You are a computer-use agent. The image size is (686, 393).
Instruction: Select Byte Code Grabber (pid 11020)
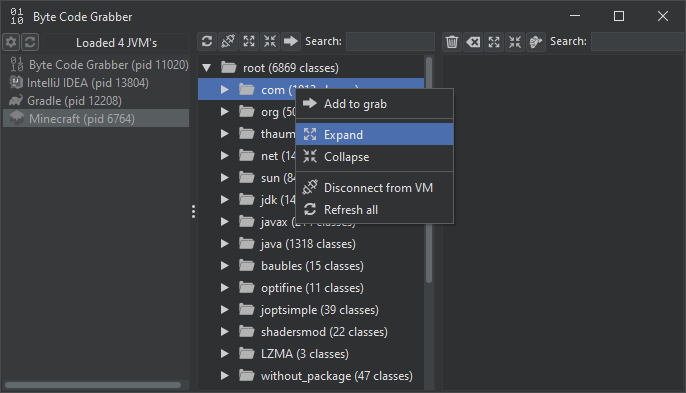click(96, 64)
